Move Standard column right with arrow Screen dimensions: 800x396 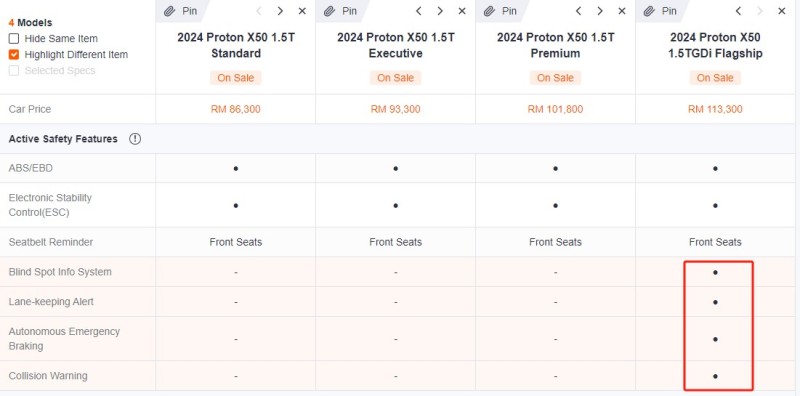[280, 11]
